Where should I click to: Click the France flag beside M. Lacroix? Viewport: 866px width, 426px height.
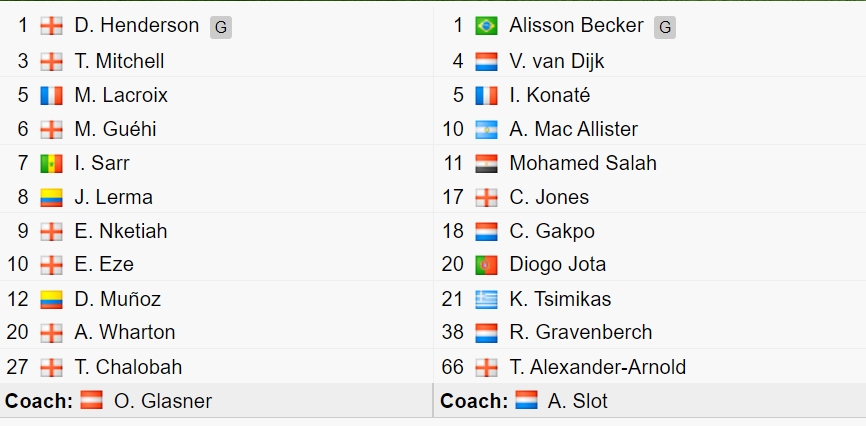(x=51, y=96)
